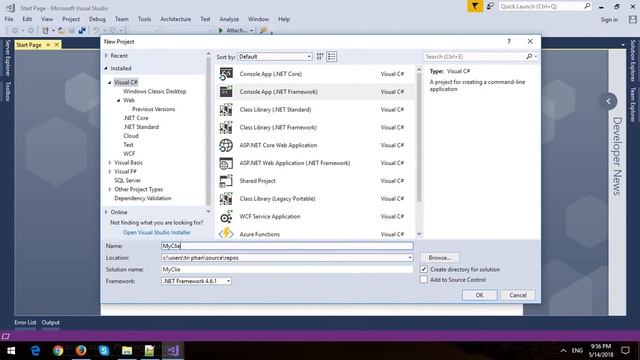Open Visual Studio Installer link
The height and width of the screenshot is (360, 640).
point(157,232)
